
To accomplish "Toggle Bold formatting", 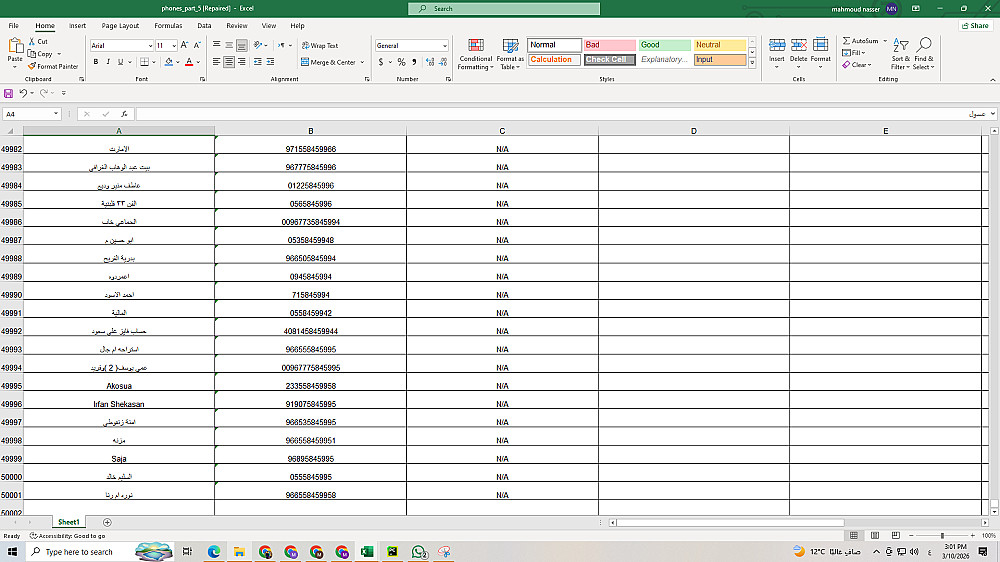I will (x=96, y=62).
